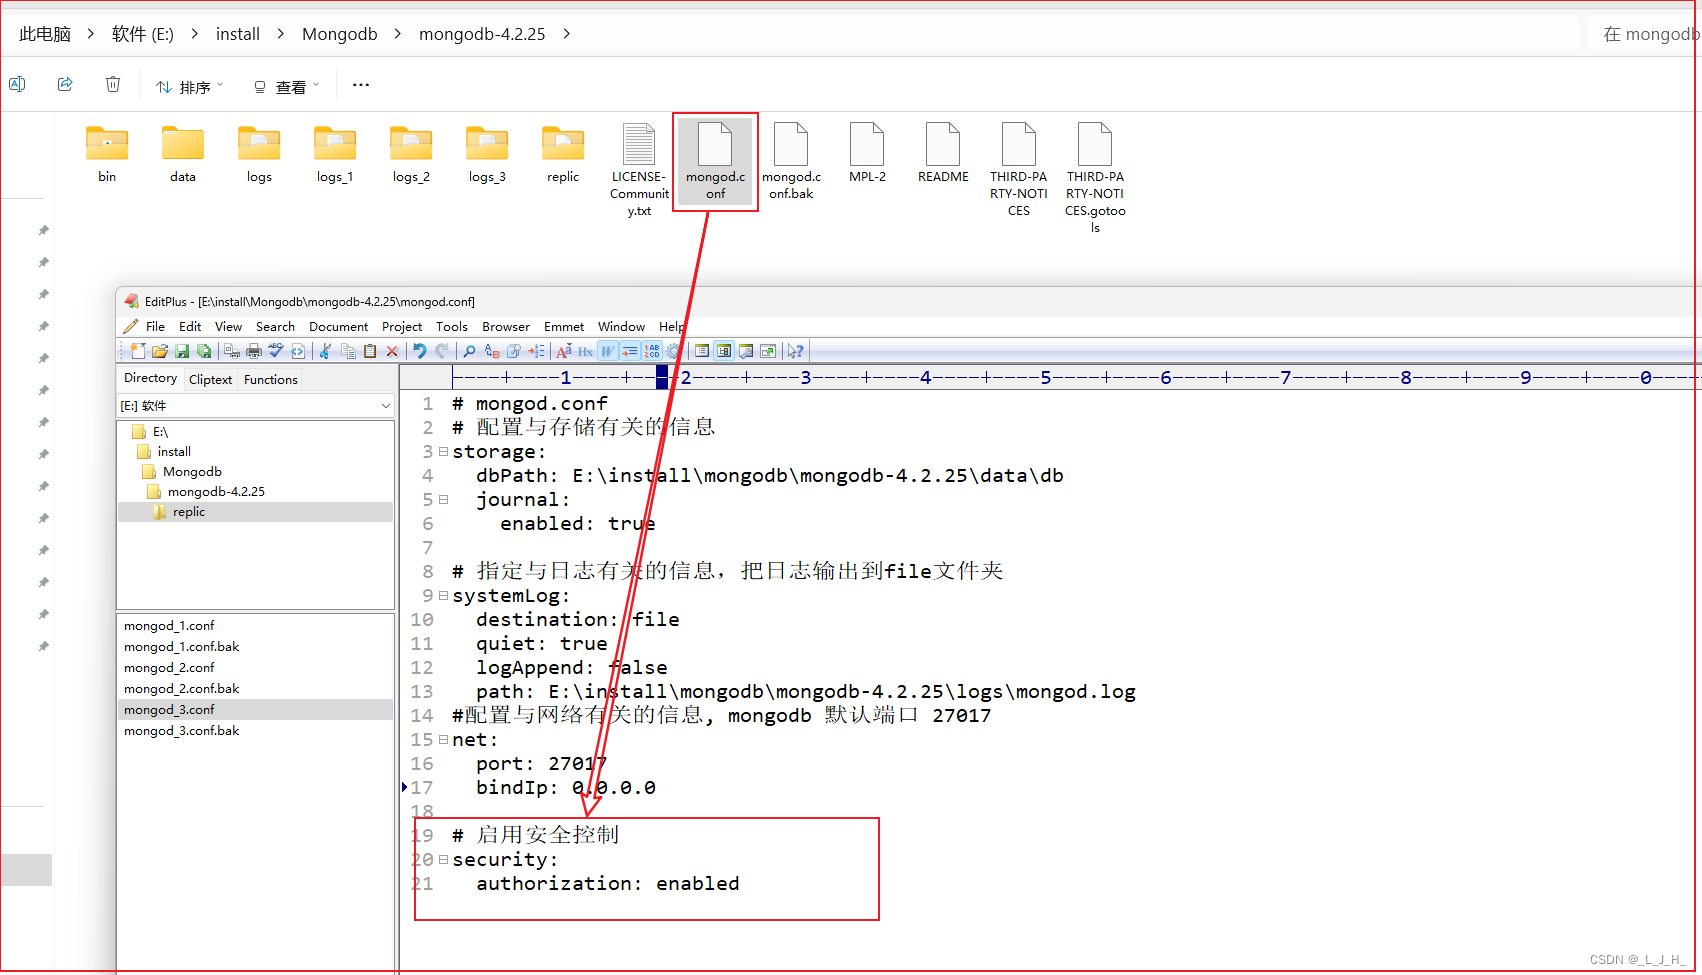Collapse the security: fold marker
This screenshot has width=1702, height=975.
(x=443, y=860)
